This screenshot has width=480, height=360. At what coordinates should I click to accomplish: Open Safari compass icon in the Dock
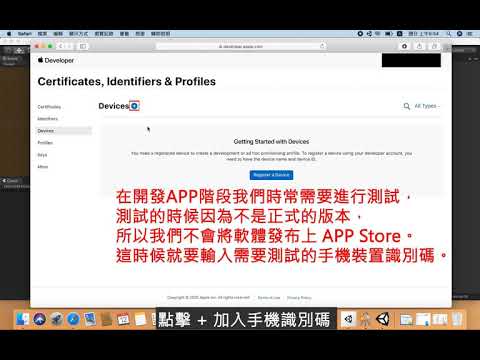point(73,319)
